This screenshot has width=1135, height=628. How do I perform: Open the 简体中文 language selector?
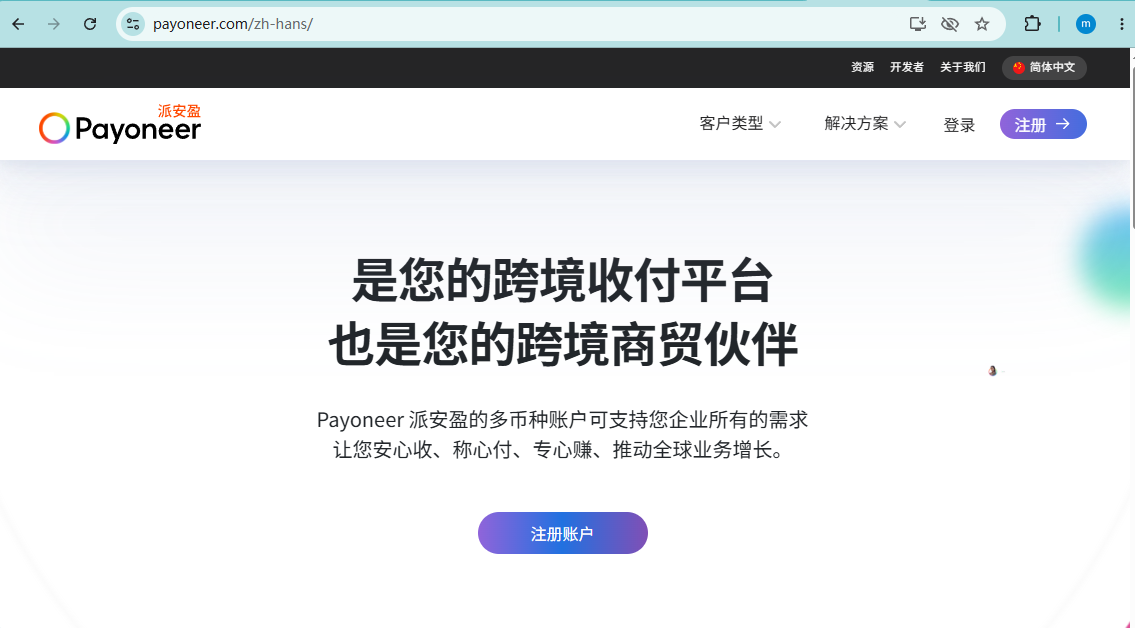coord(1044,67)
